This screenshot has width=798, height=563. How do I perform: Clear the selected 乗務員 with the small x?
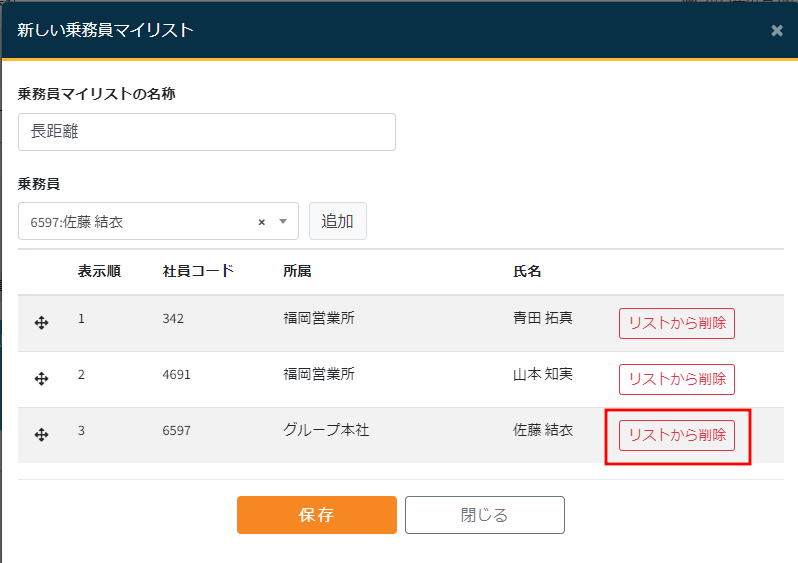click(262, 222)
